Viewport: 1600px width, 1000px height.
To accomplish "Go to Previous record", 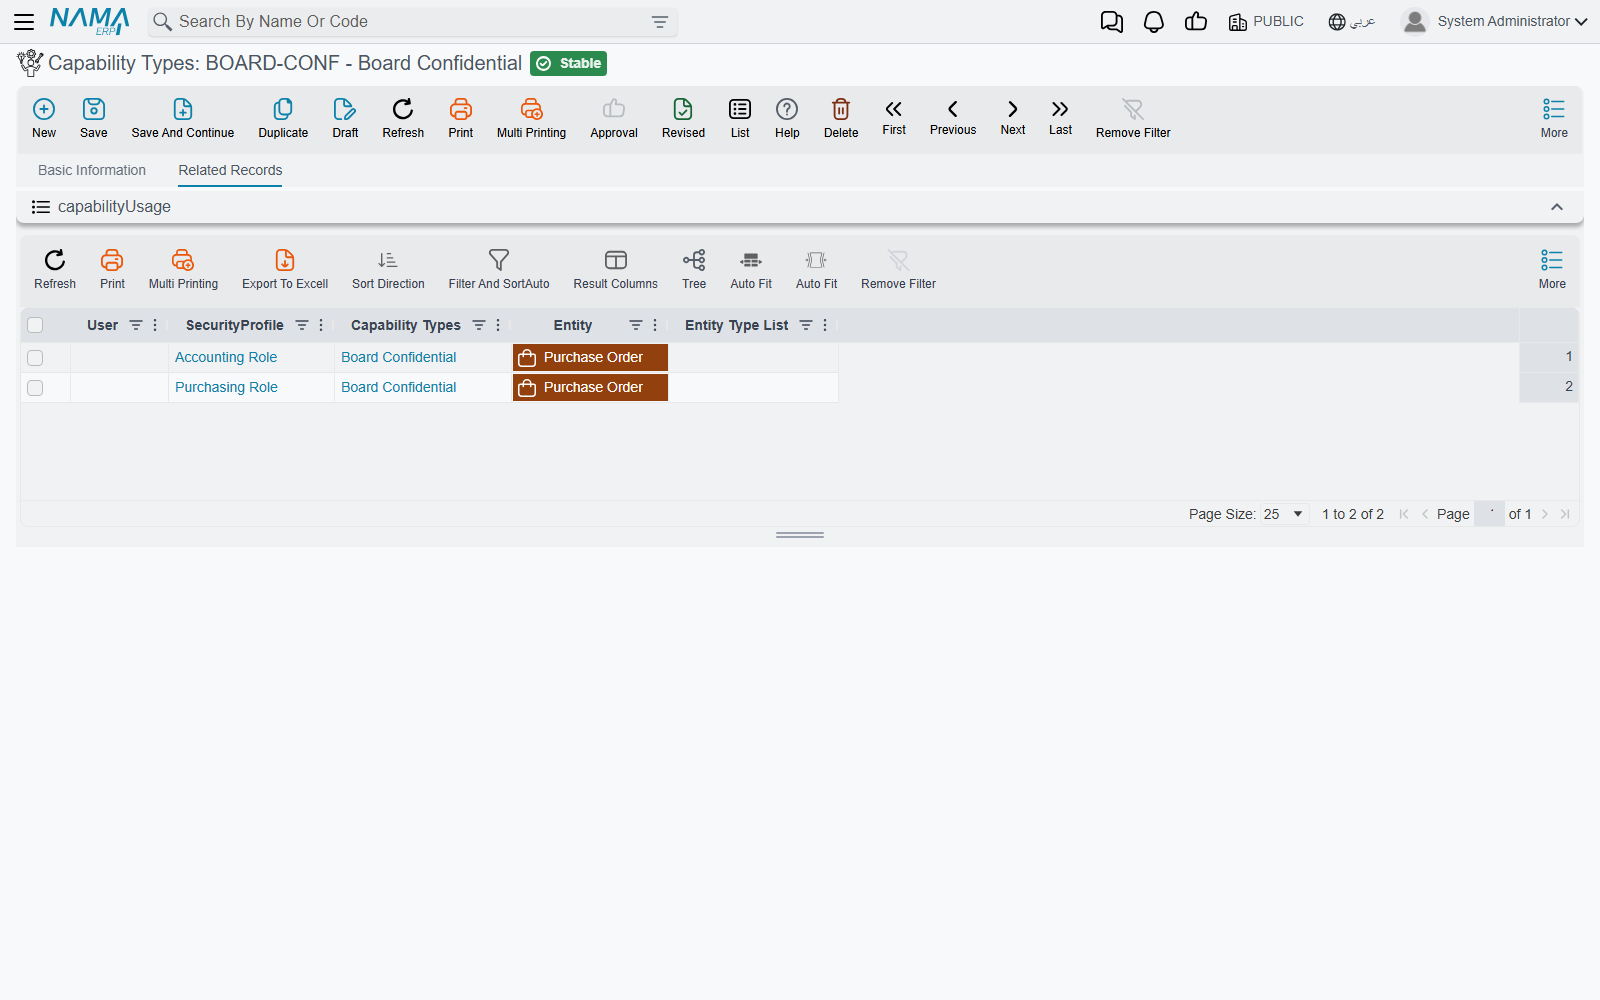I will tap(953, 117).
